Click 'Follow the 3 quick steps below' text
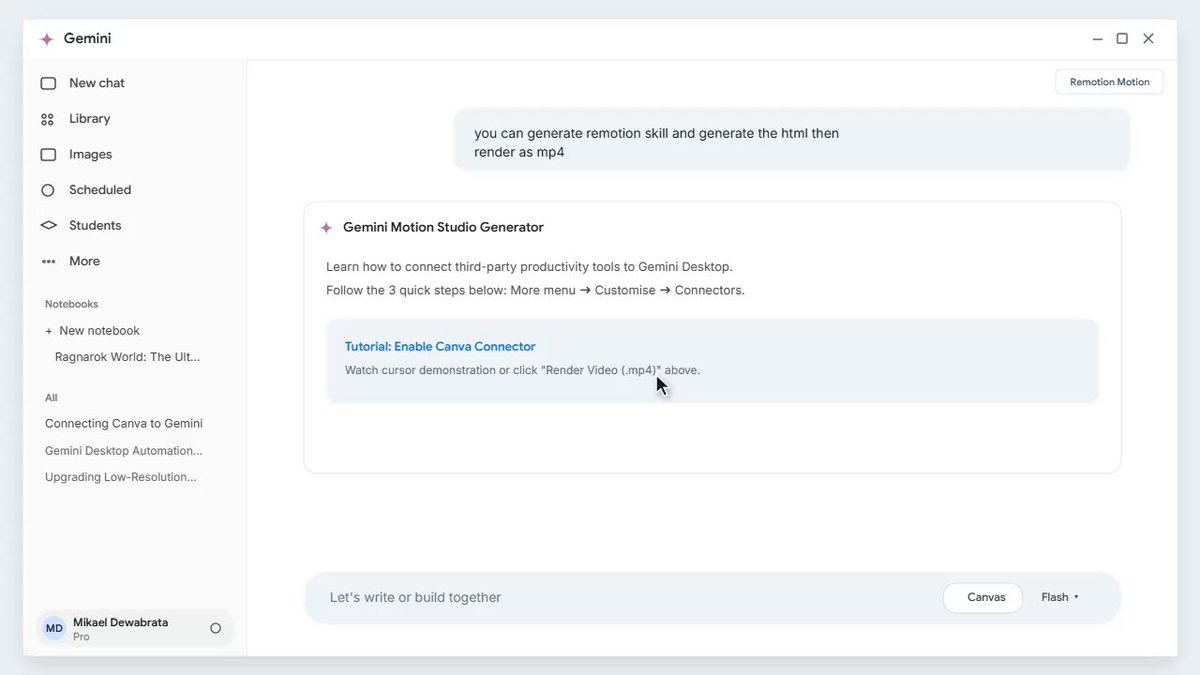The height and width of the screenshot is (675, 1200). pos(535,291)
